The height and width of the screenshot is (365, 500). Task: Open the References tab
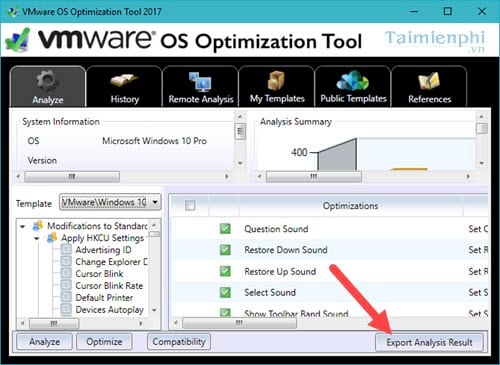[x=429, y=86]
